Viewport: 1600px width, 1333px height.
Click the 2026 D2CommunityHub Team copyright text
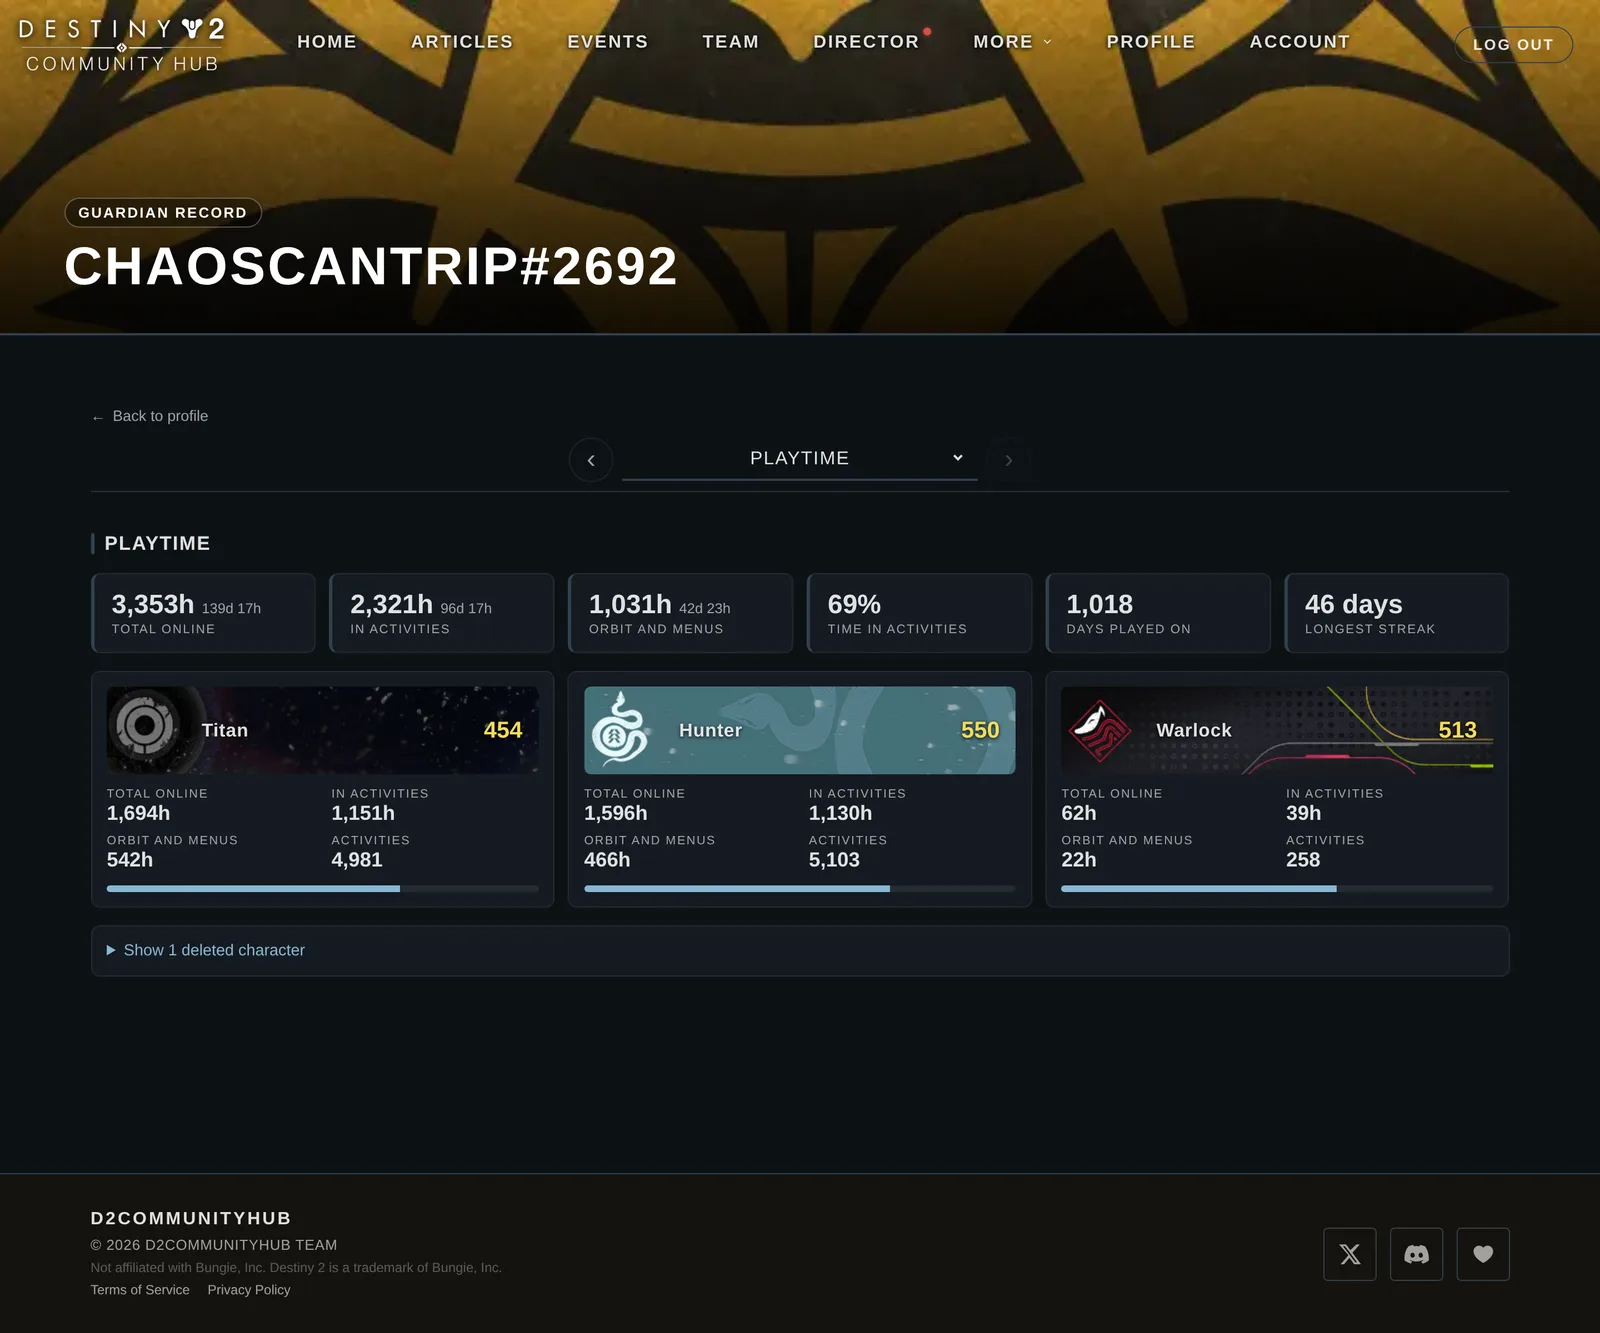pyautogui.click(x=214, y=1245)
